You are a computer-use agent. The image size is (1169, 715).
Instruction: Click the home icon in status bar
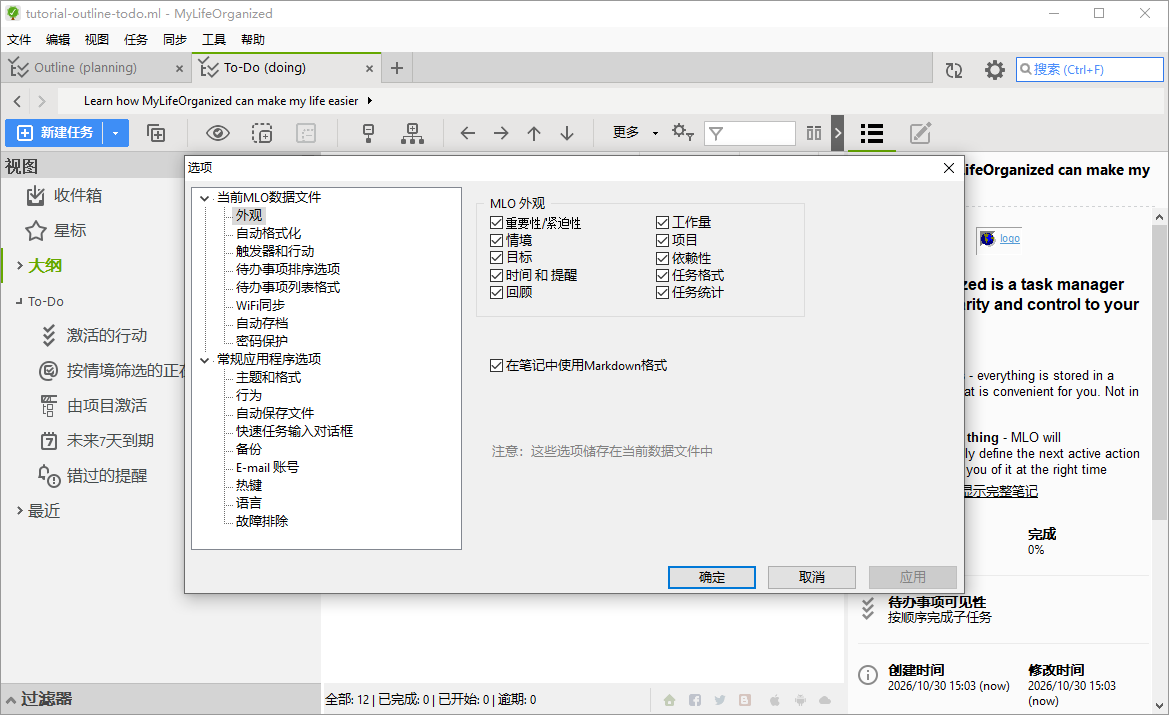click(669, 700)
